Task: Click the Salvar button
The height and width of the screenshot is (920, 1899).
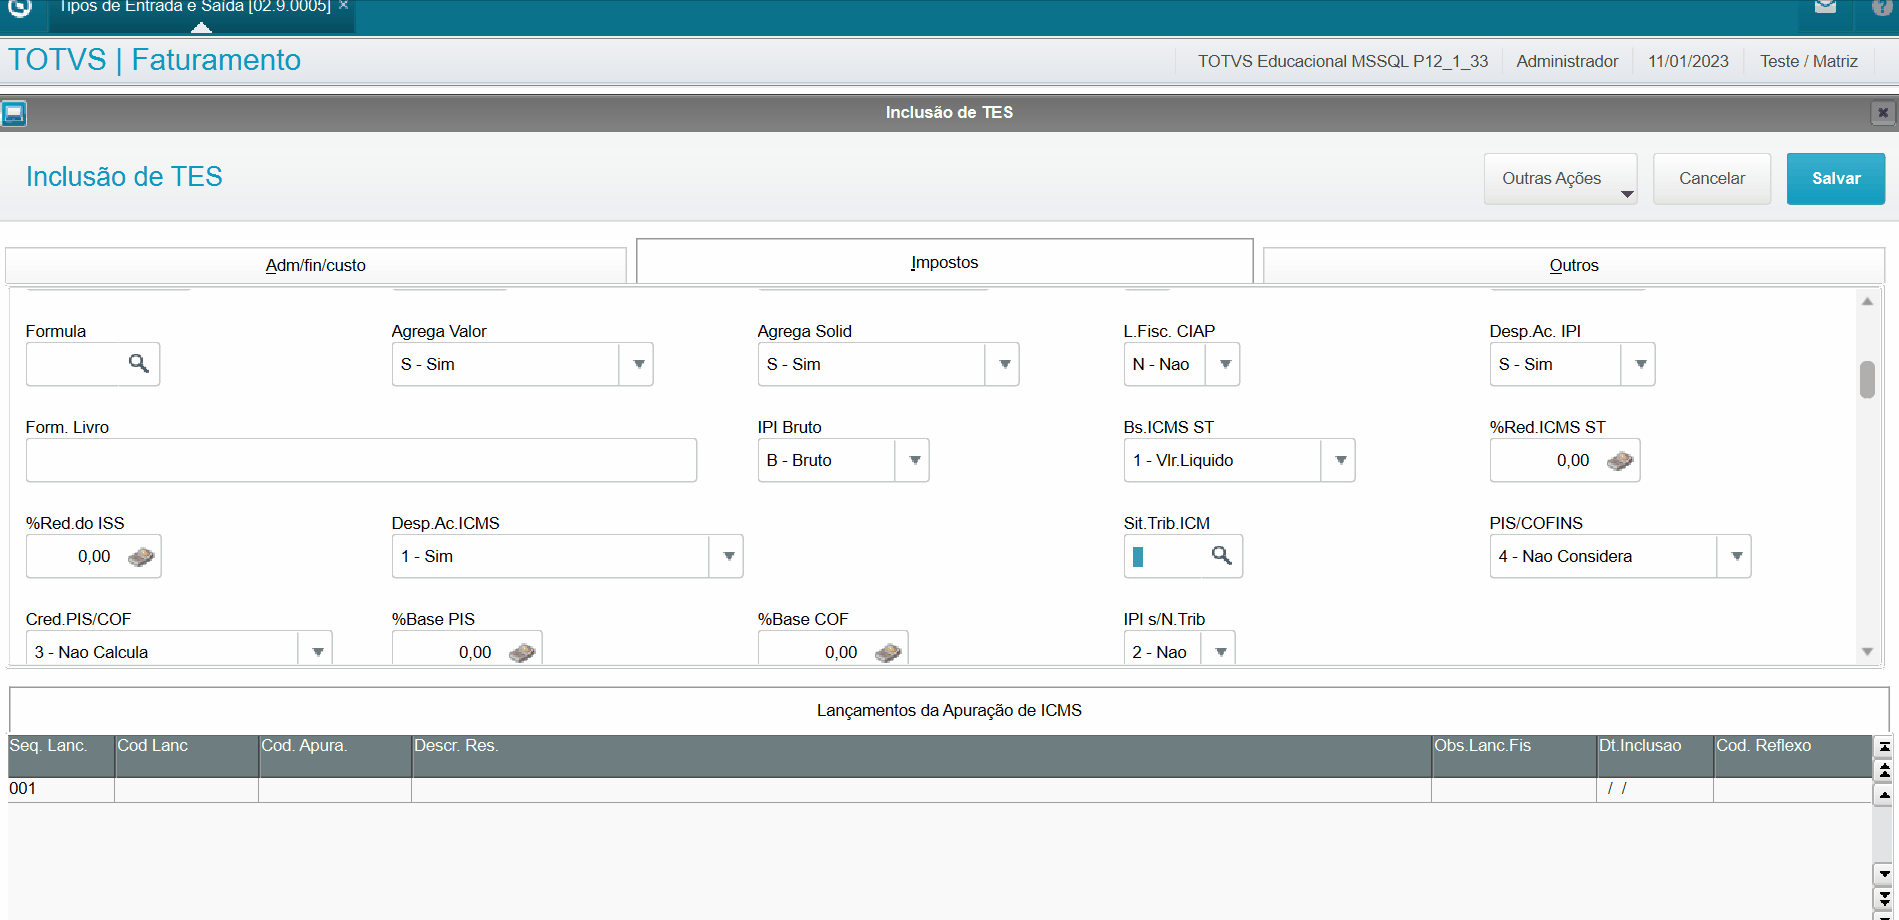Action: 1836,179
